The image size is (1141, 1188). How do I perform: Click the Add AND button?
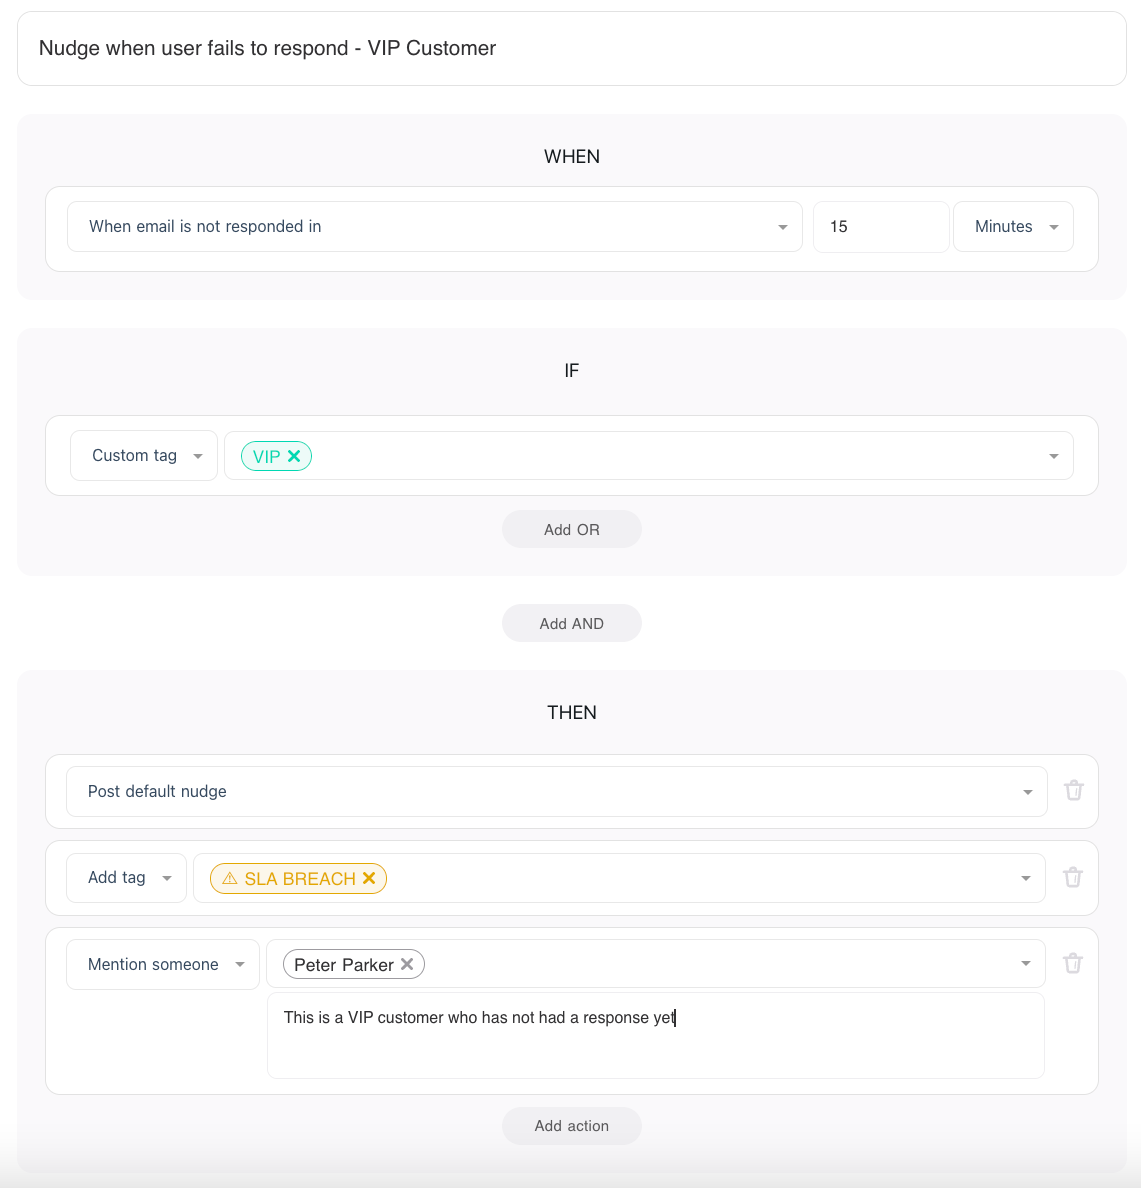tap(571, 624)
